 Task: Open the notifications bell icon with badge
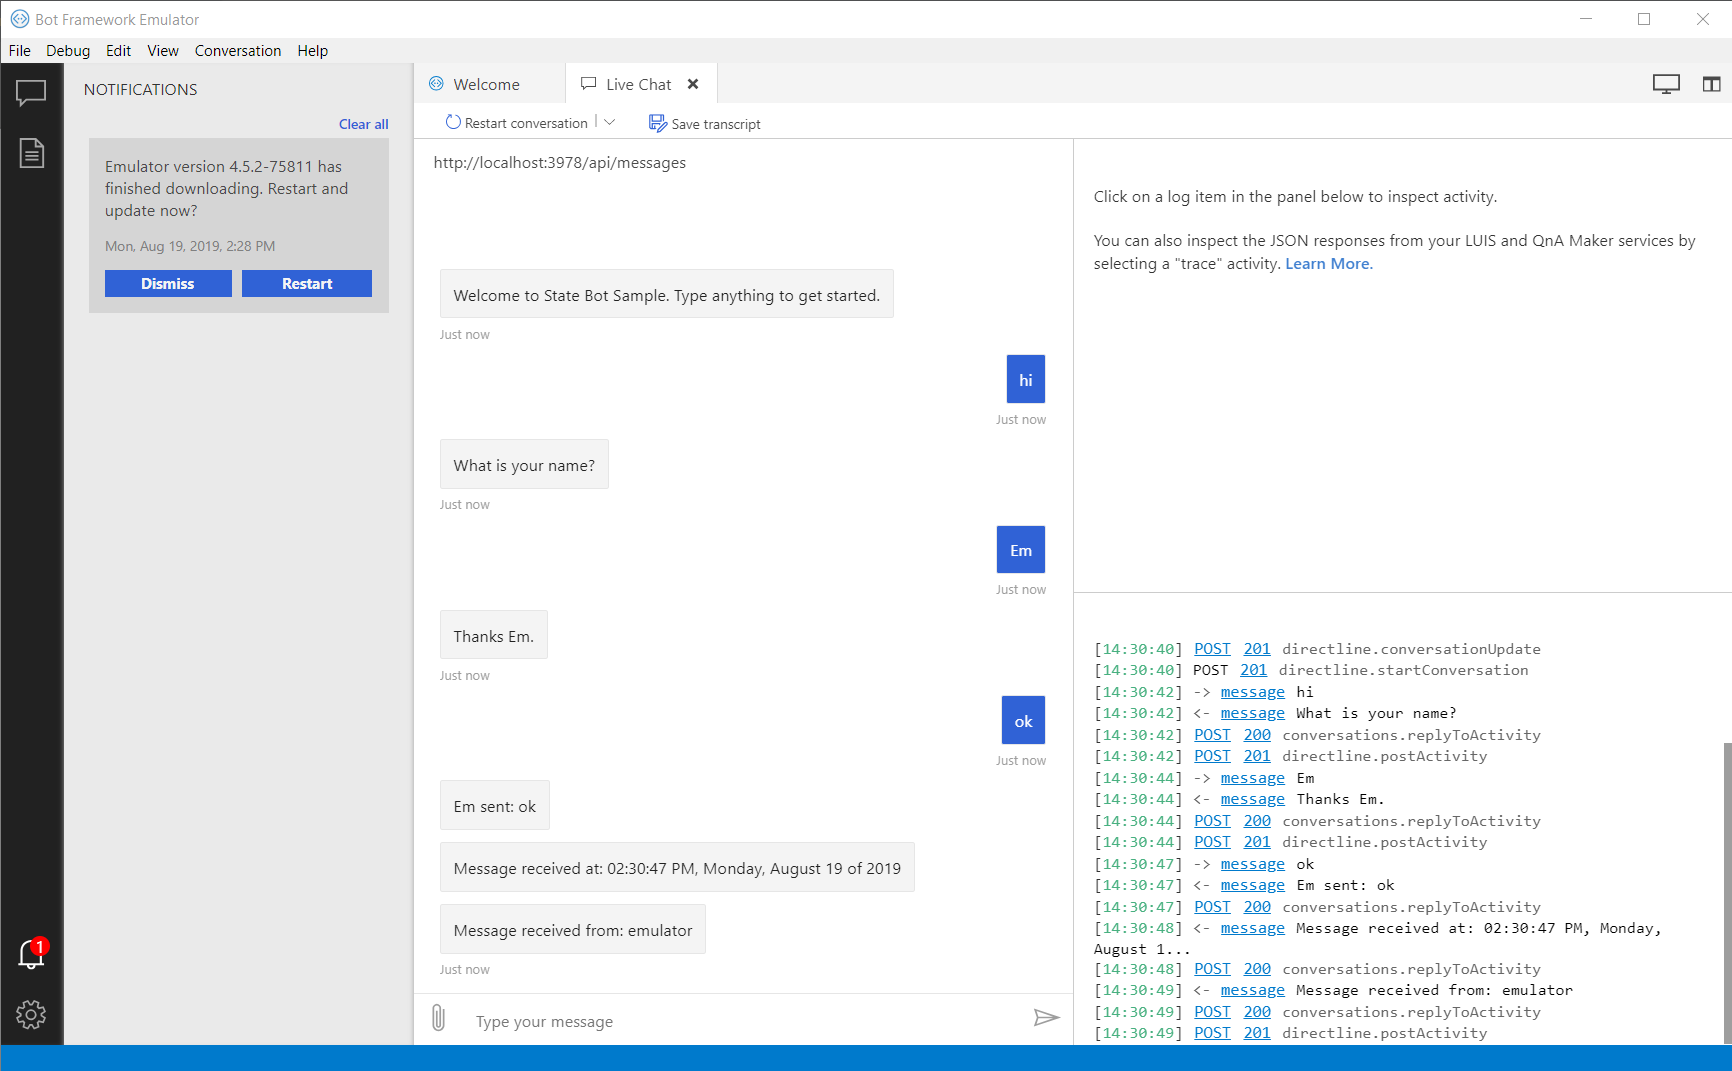click(x=31, y=955)
